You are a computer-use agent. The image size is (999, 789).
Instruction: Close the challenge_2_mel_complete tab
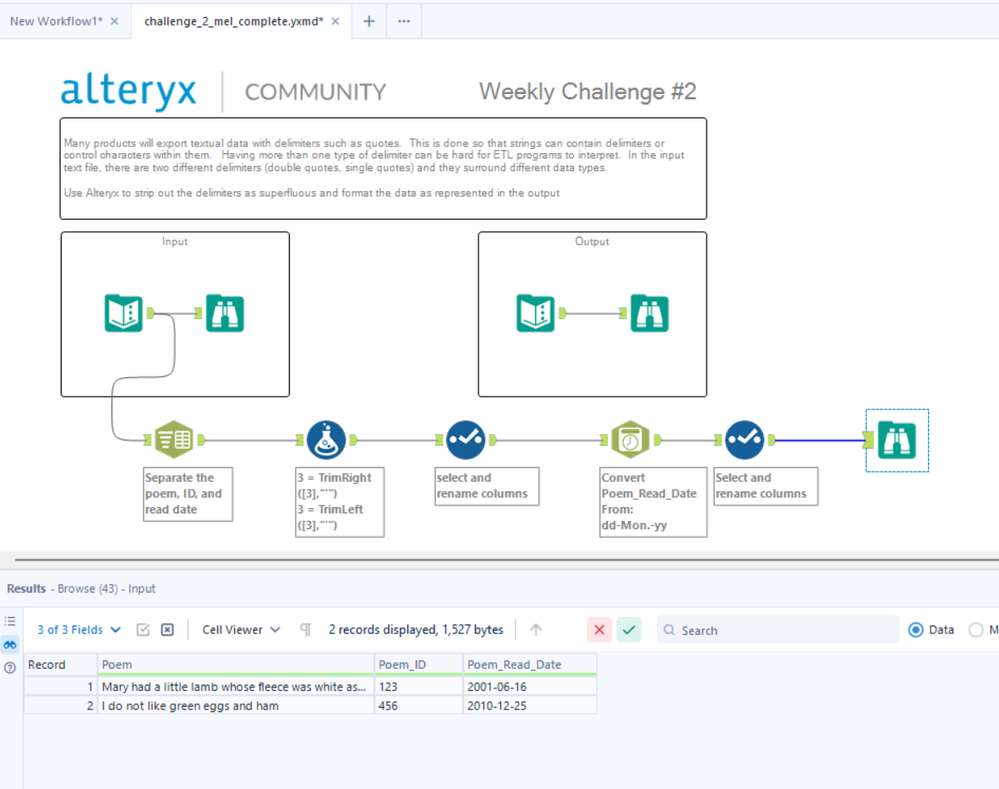click(x=336, y=21)
